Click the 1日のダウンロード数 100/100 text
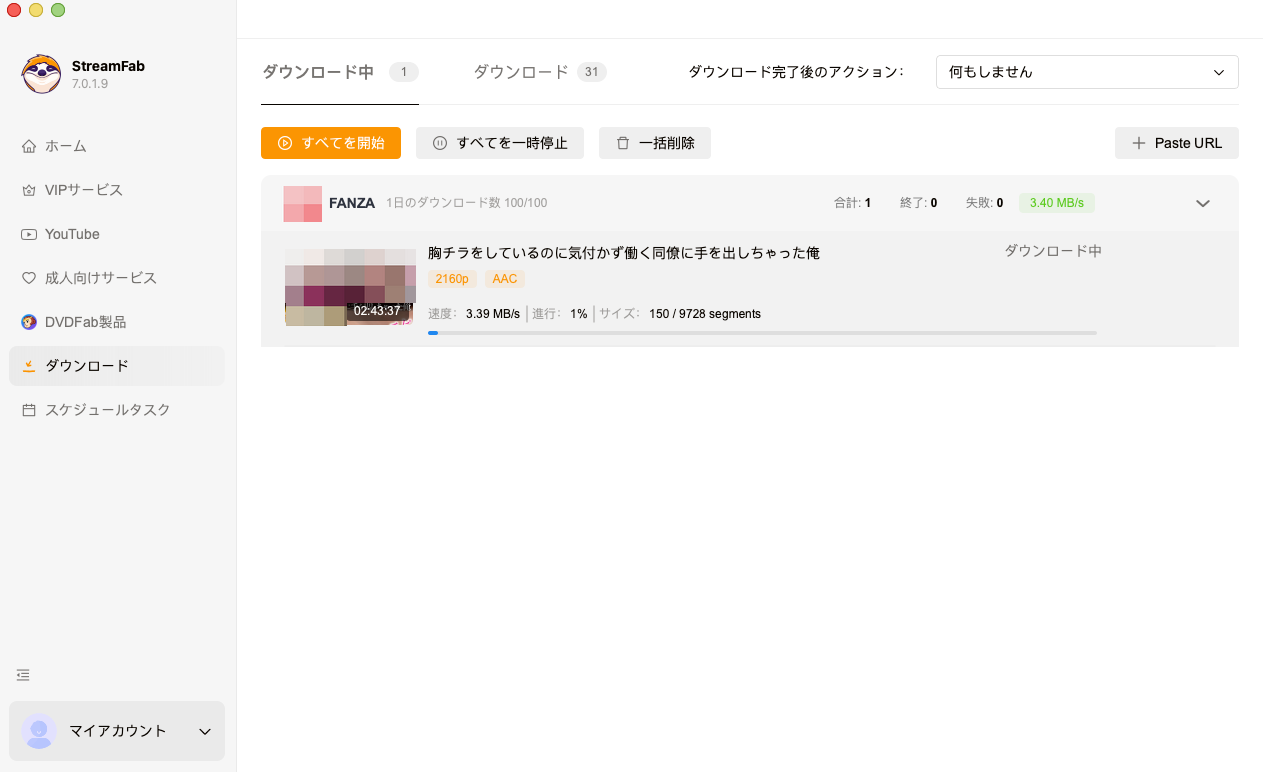Image resolution: width=1263 pixels, height=772 pixels. click(467, 203)
